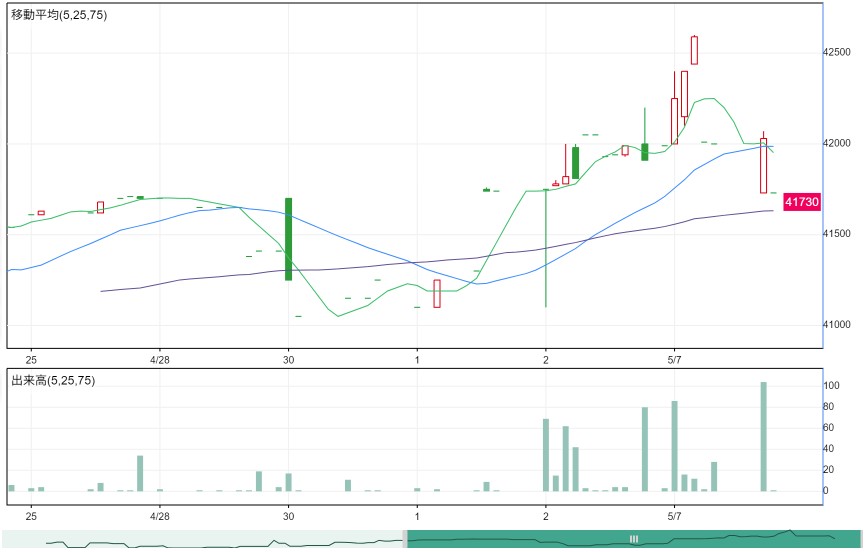Viewport: 868px width, 552px height.
Task: Click the 5/7 date under the volume chart
Action: [674, 517]
